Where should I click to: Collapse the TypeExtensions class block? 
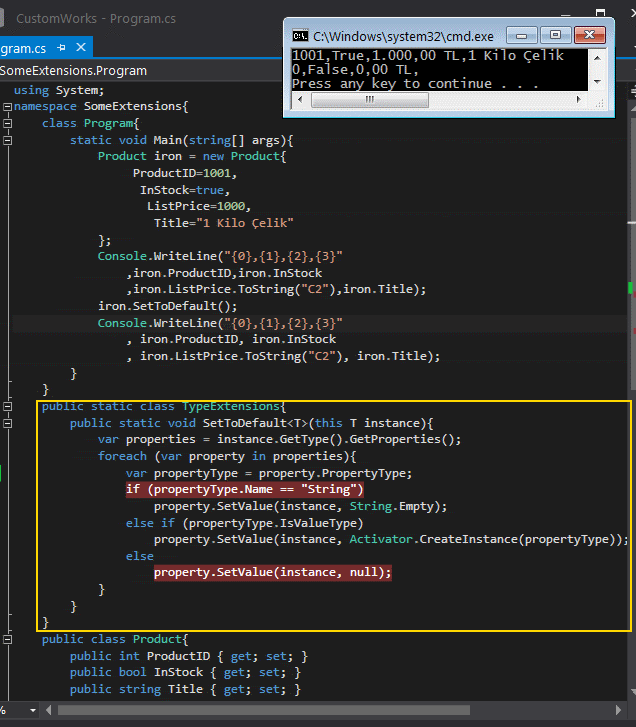[x=6, y=407]
